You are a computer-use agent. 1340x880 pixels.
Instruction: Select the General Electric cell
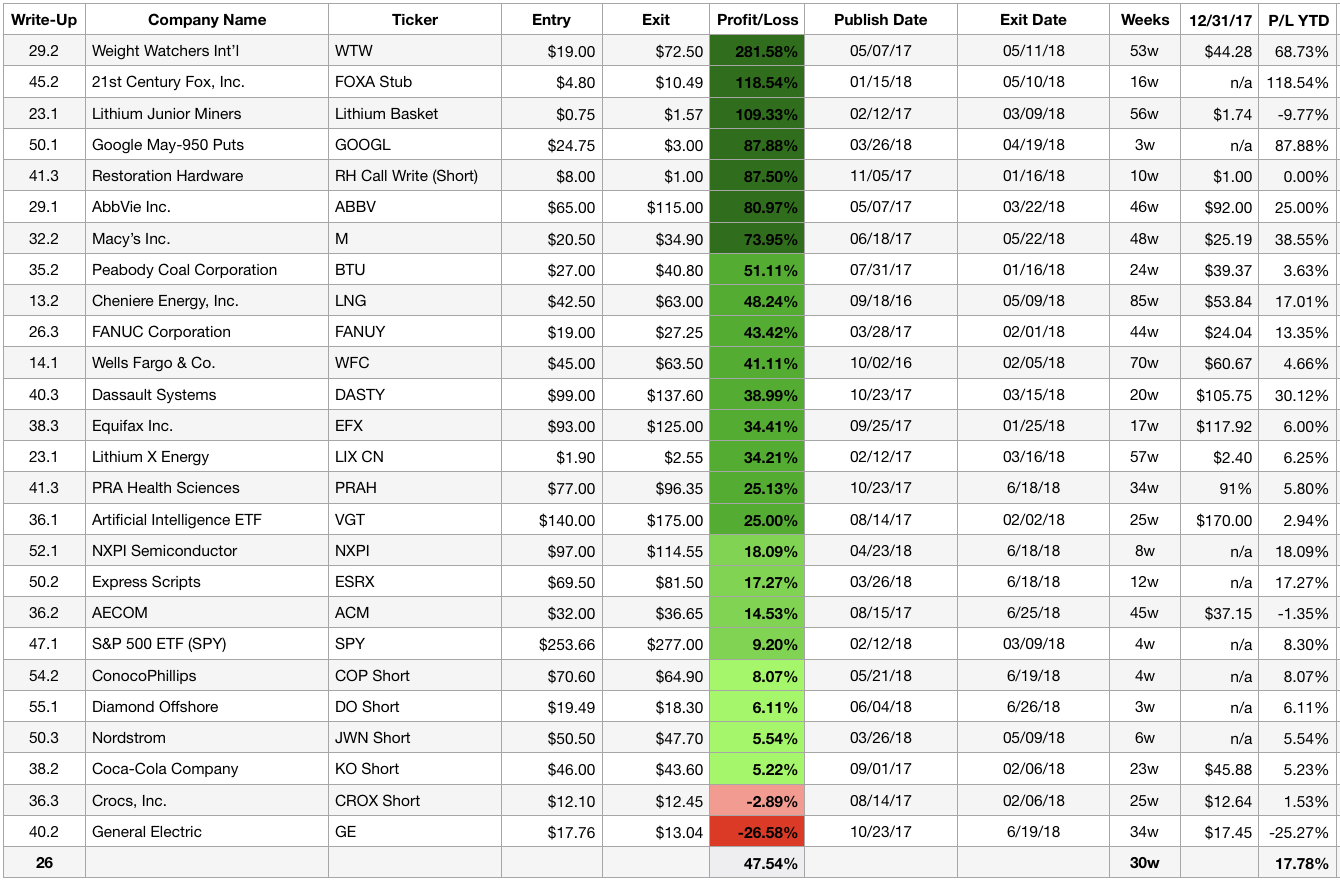click(207, 832)
